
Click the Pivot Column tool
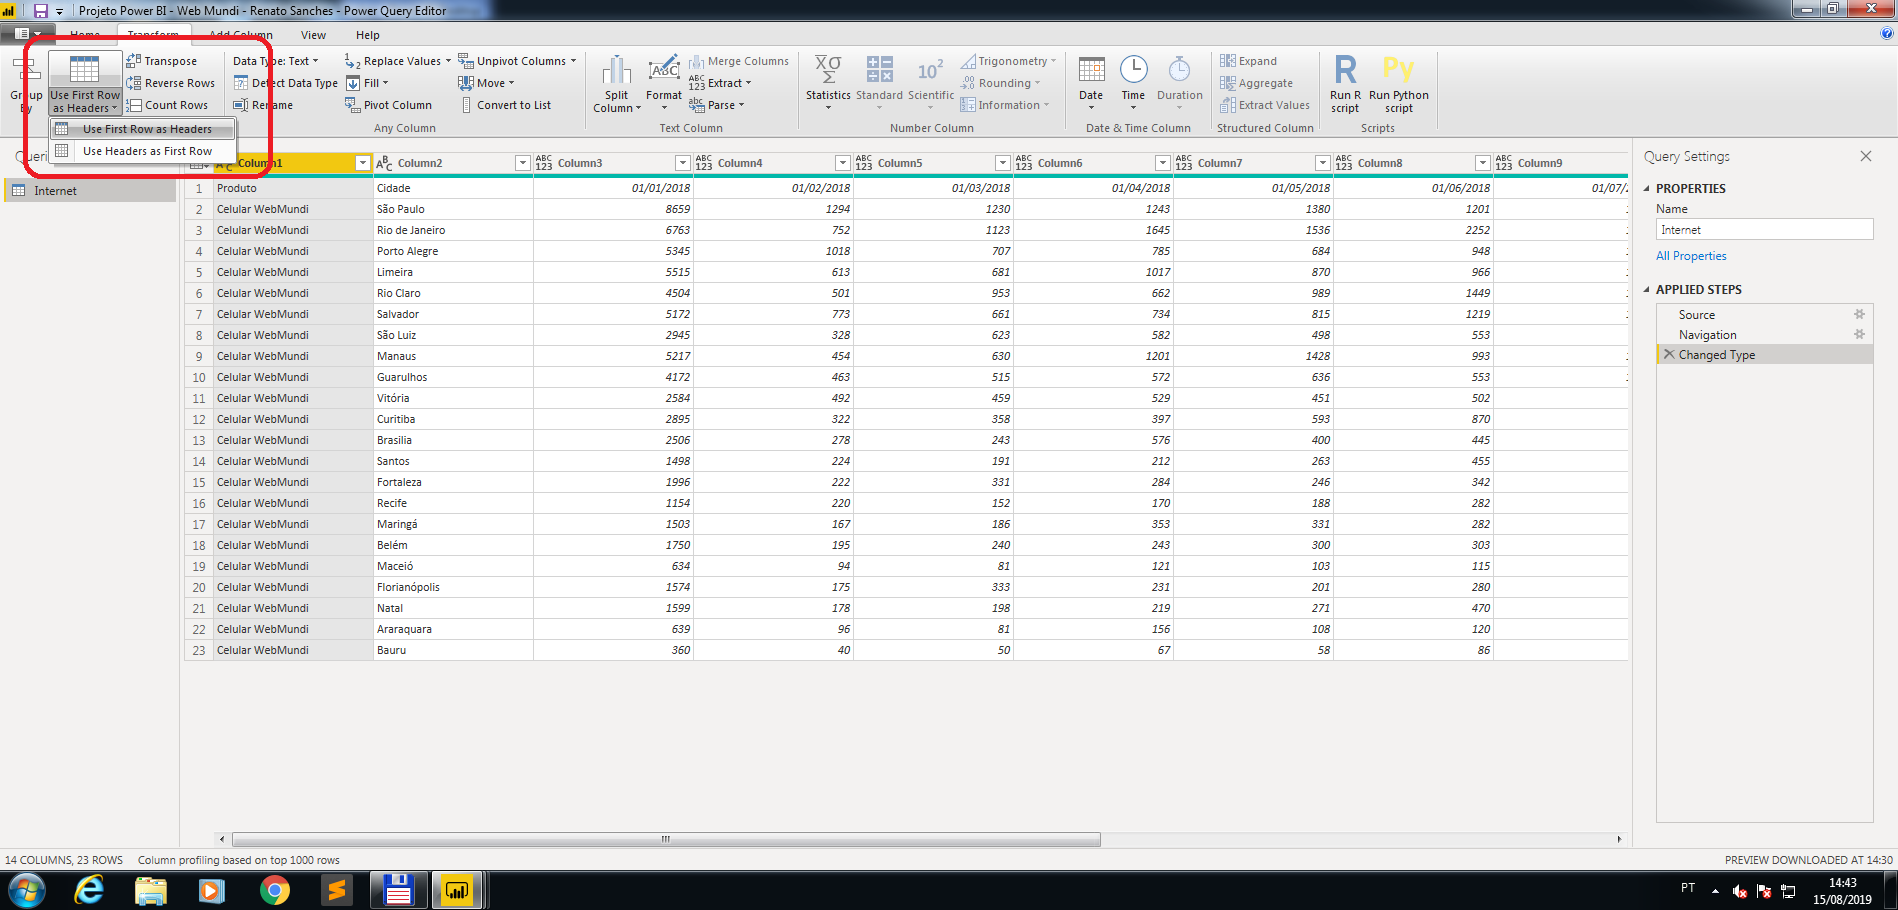(388, 105)
